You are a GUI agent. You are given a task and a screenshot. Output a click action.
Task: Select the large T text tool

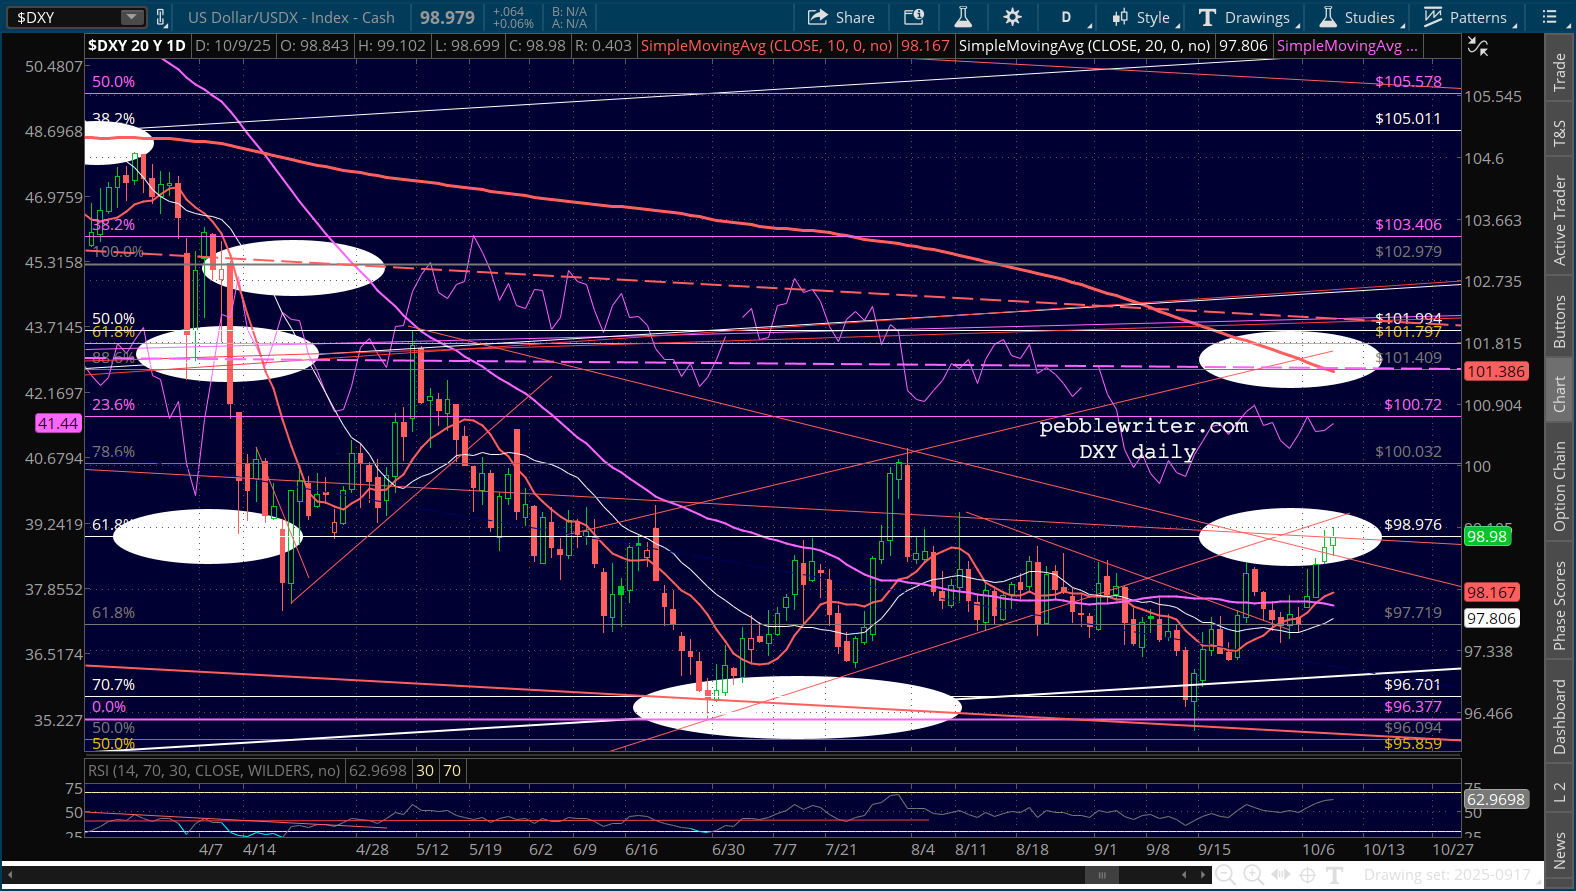tap(1334, 875)
